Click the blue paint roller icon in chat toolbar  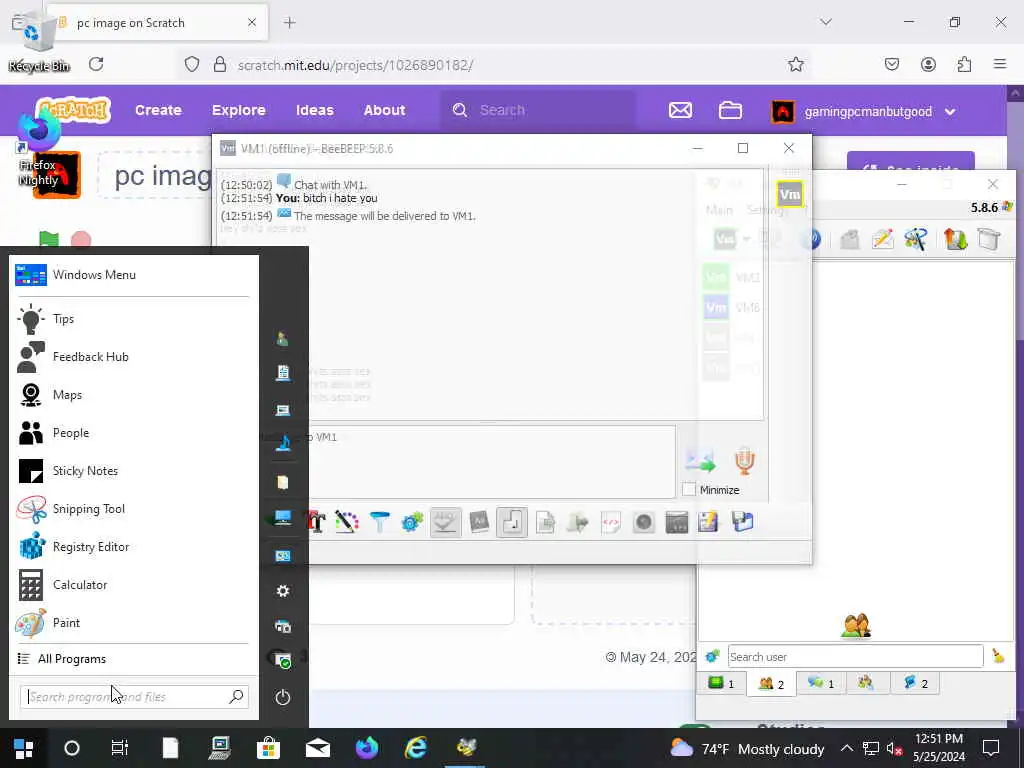tap(379, 522)
